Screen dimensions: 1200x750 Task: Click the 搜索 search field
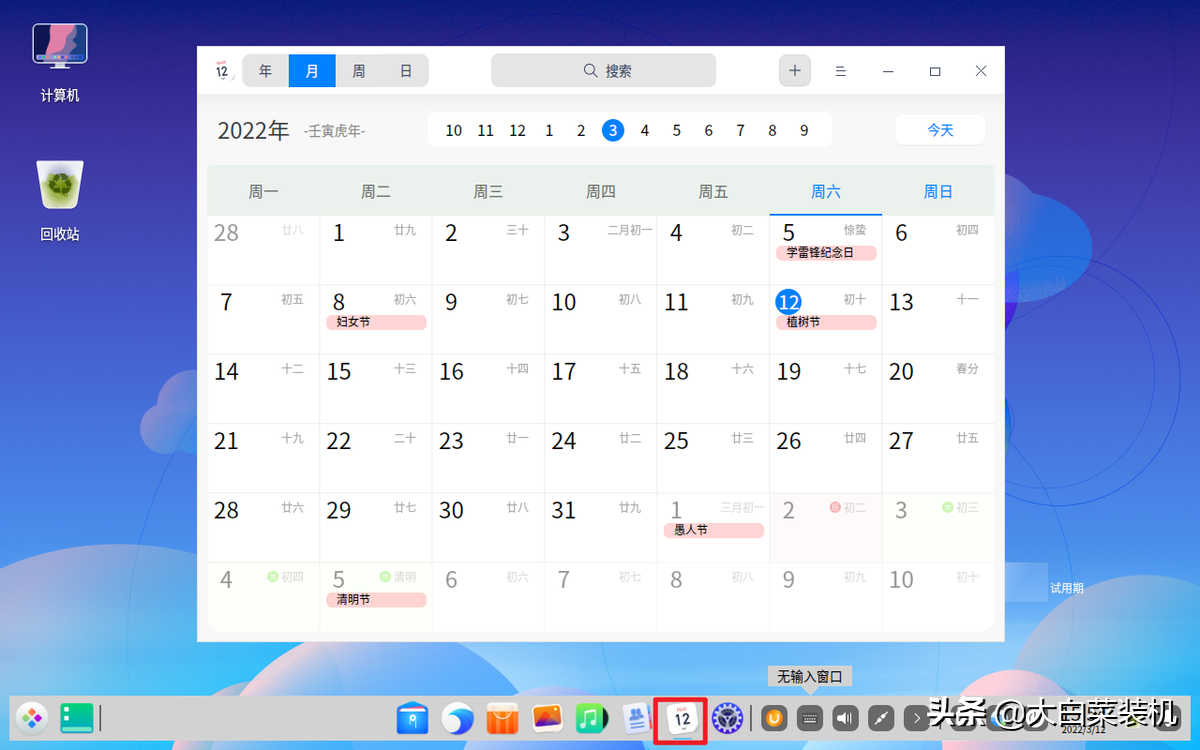[x=603, y=71]
